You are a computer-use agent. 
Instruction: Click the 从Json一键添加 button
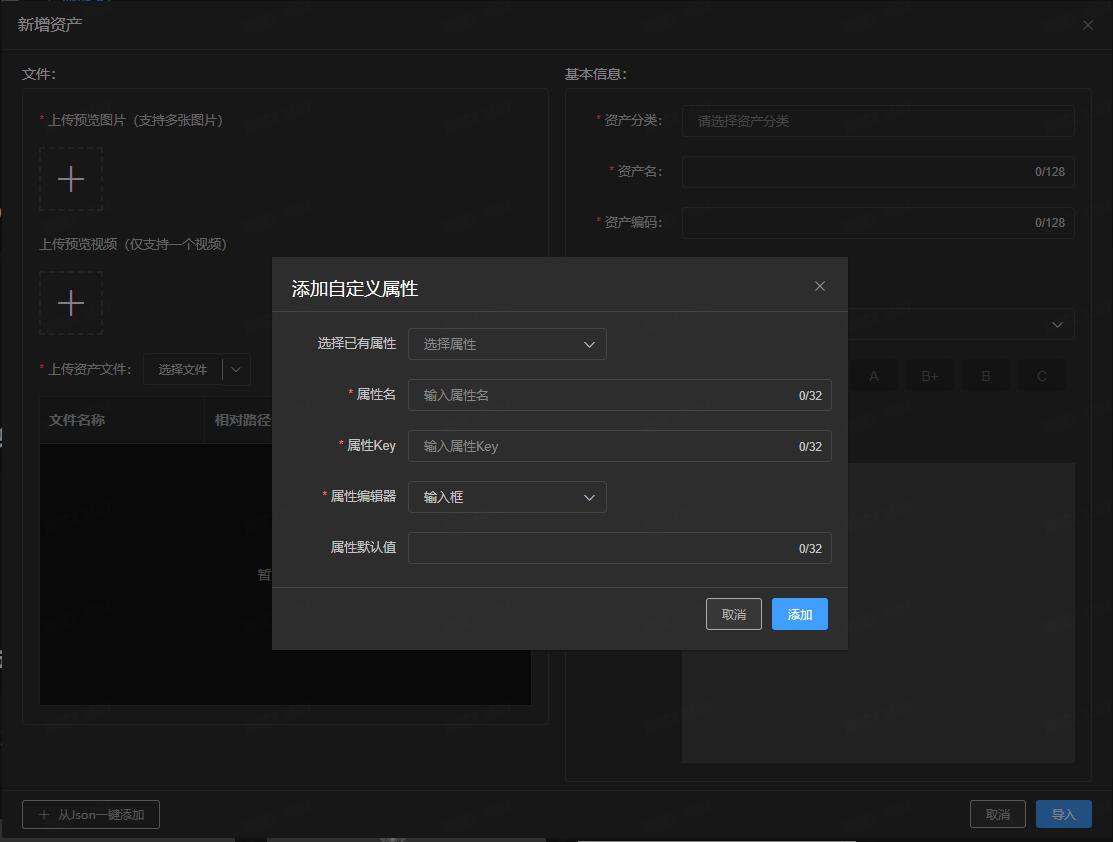point(91,815)
